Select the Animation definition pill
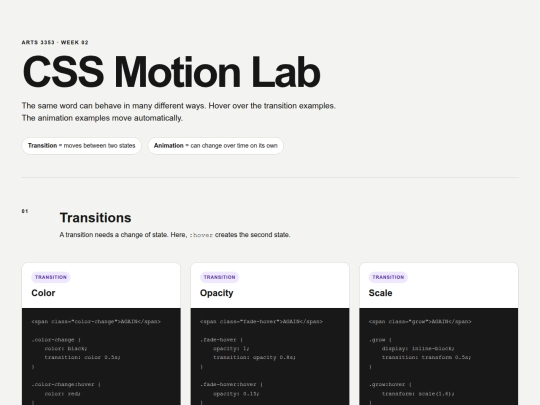Screen dimensions: 540x405 (x=216, y=146)
